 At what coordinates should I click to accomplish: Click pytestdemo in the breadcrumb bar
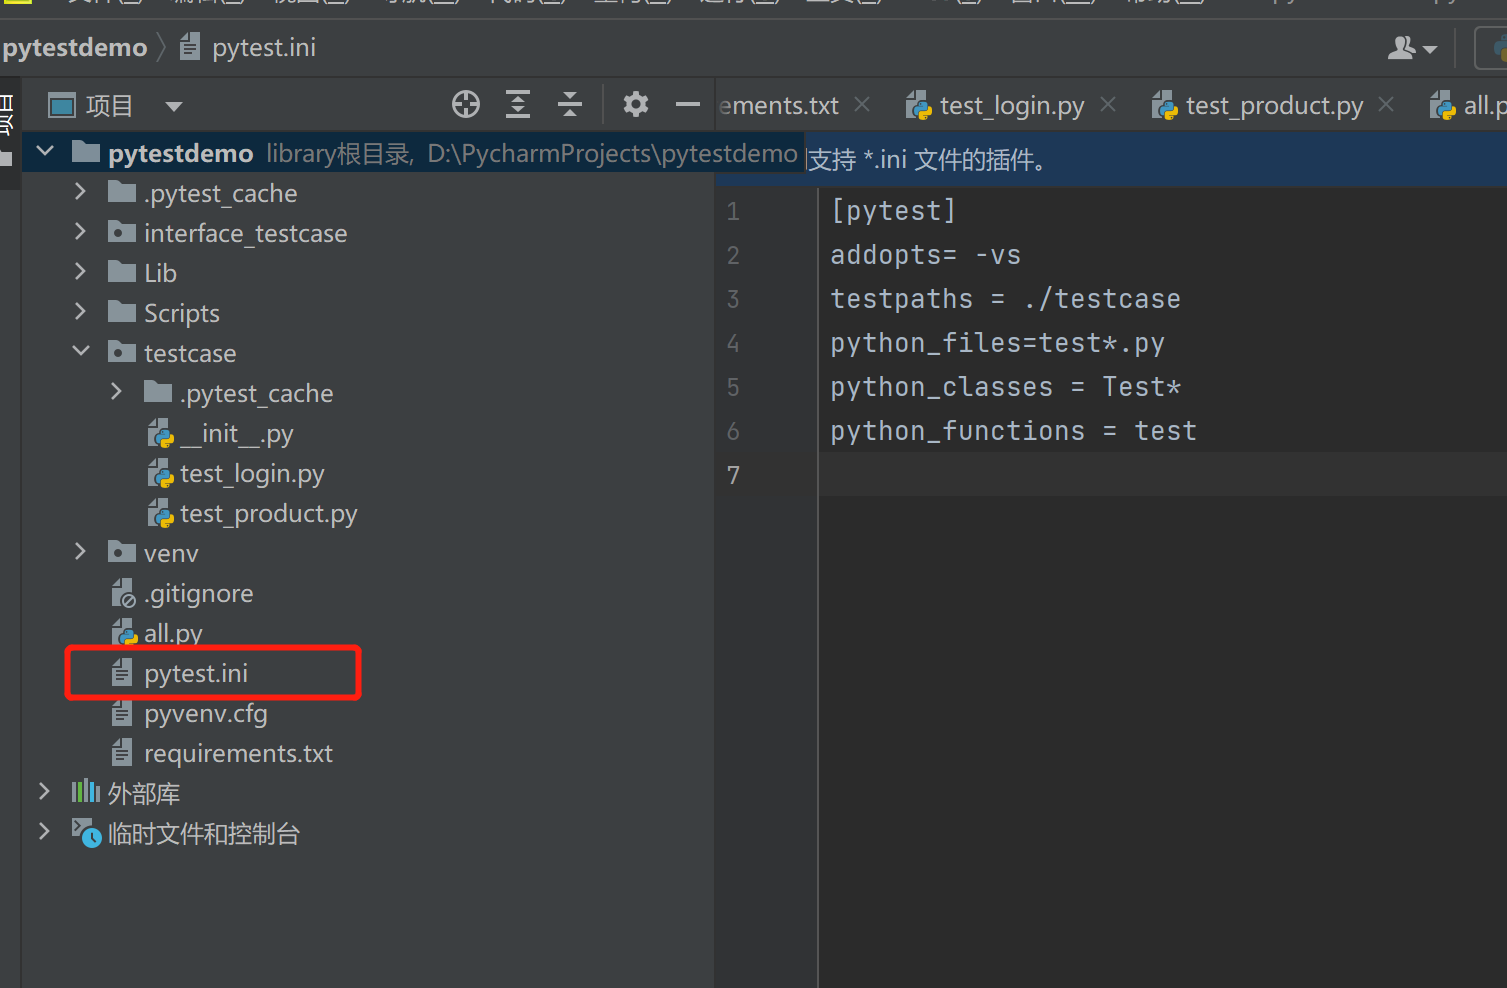click(75, 48)
